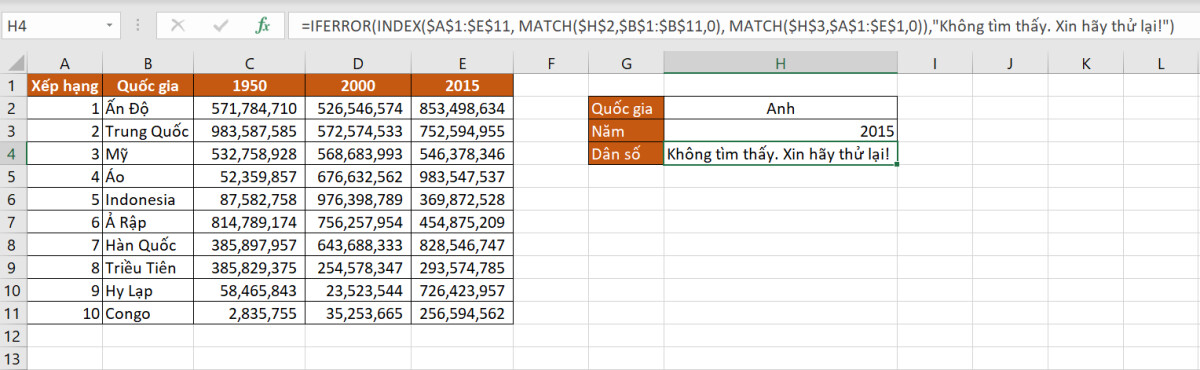The width and height of the screenshot is (1200, 370).
Task: Select column I header
Action: click(x=934, y=64)
